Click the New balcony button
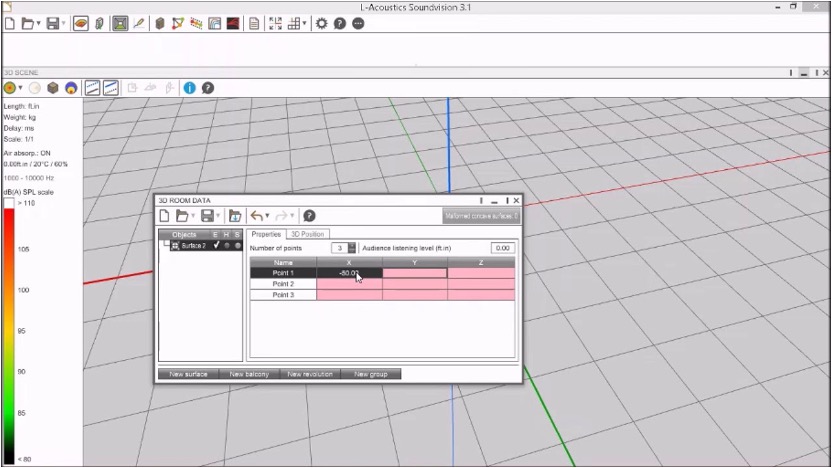Viewport: 832px width, 468px height. pos(249,374)
